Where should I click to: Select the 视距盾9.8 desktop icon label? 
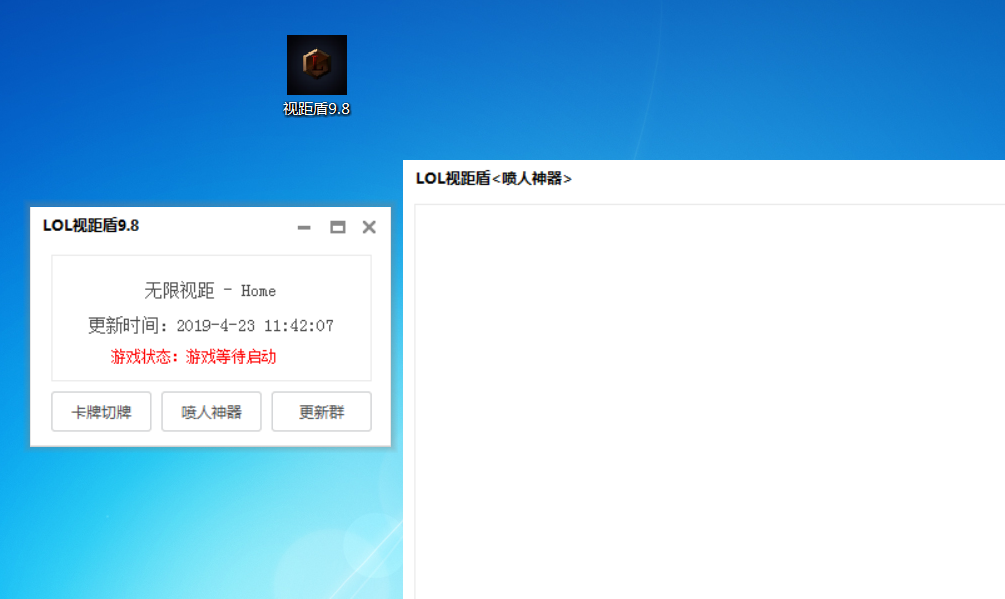point(317,109)
